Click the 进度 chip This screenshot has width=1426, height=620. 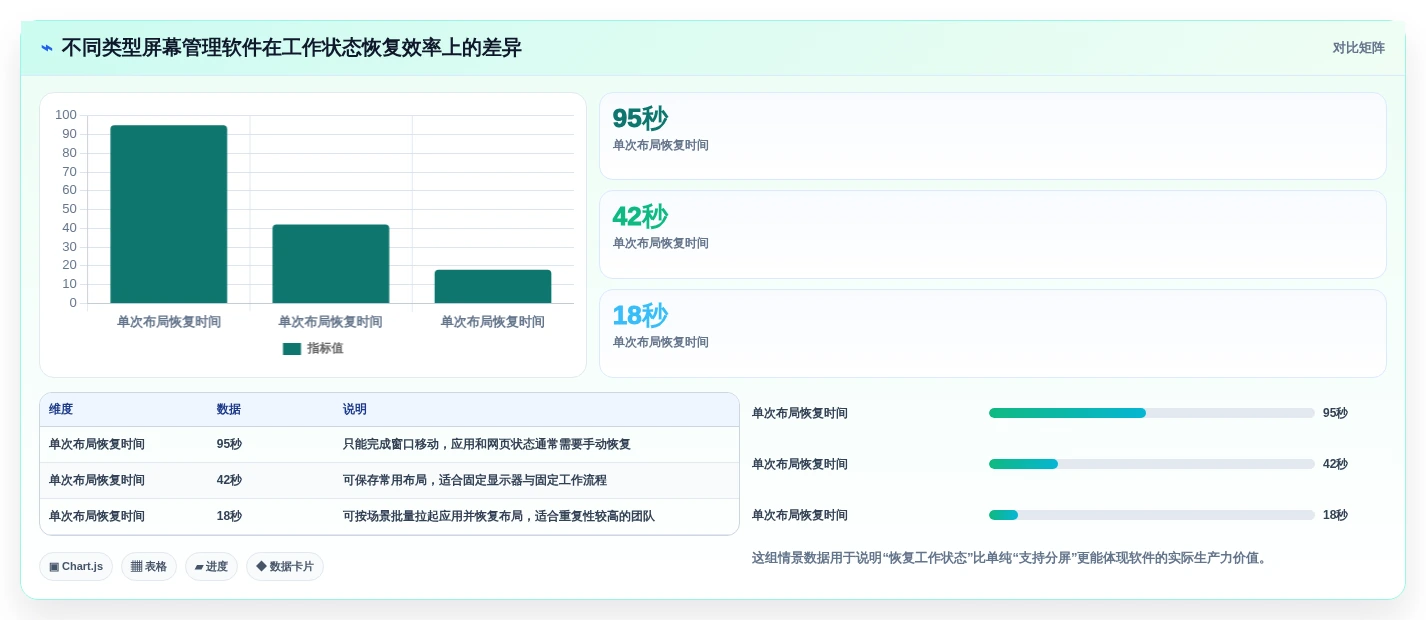[x=211, y=566]
